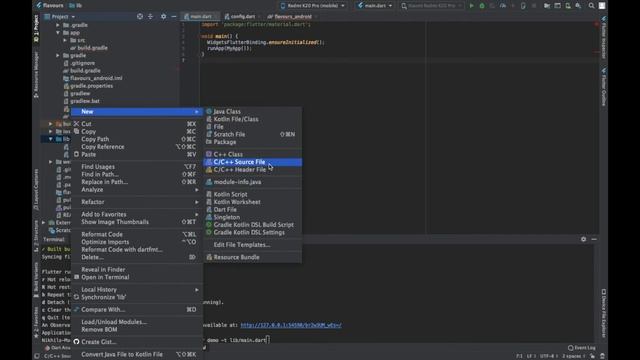The height and width of the screenshot is (360, 640).
Task: Select gradle.properties file in tree
Action: pyautogui.click(x=91, y=86)
